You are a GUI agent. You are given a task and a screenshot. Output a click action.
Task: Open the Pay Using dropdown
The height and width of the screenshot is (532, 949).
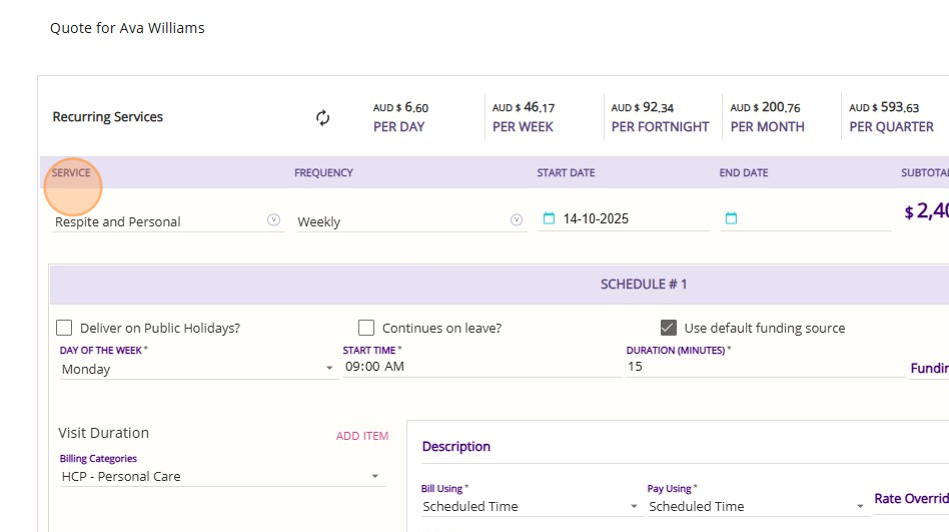pyautogui.click(x=860, y=507)
